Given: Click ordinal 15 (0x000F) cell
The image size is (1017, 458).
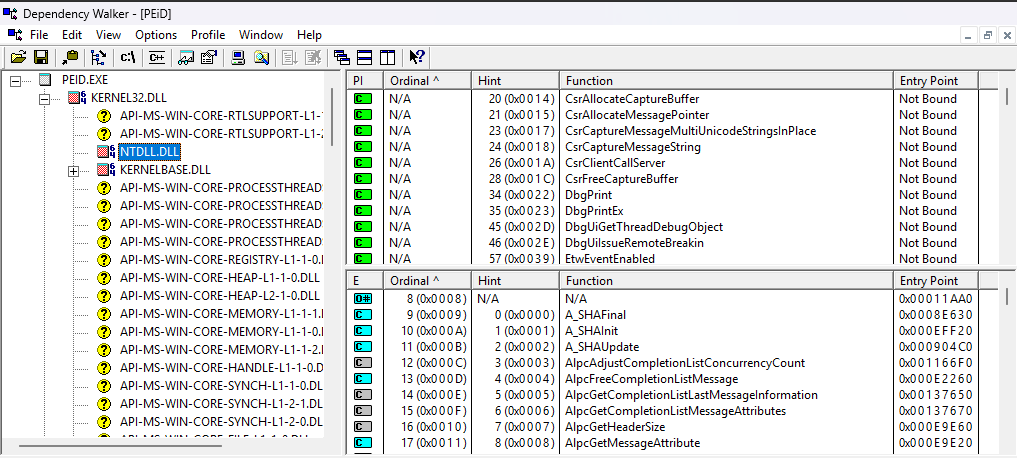Looking at the screenshot, I should [433, 411].
